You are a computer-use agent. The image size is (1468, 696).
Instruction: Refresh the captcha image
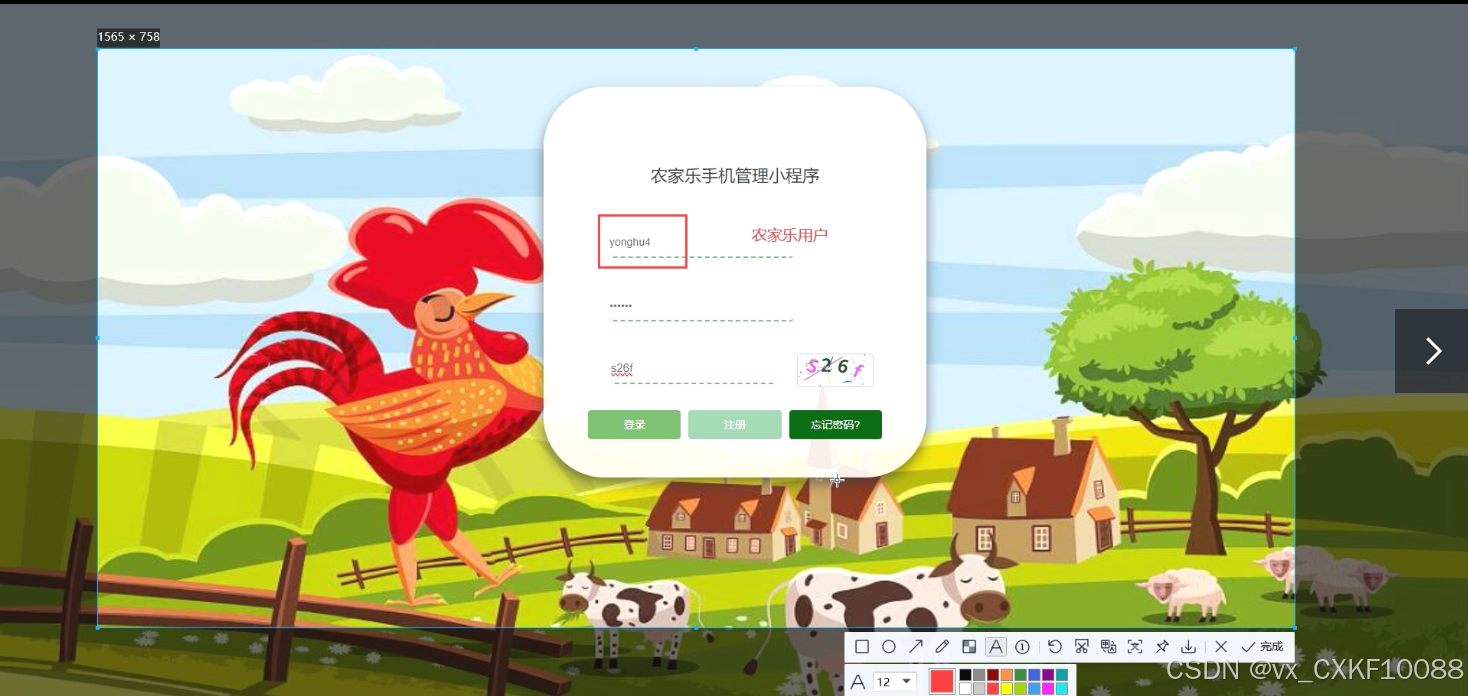pos(835,370)
